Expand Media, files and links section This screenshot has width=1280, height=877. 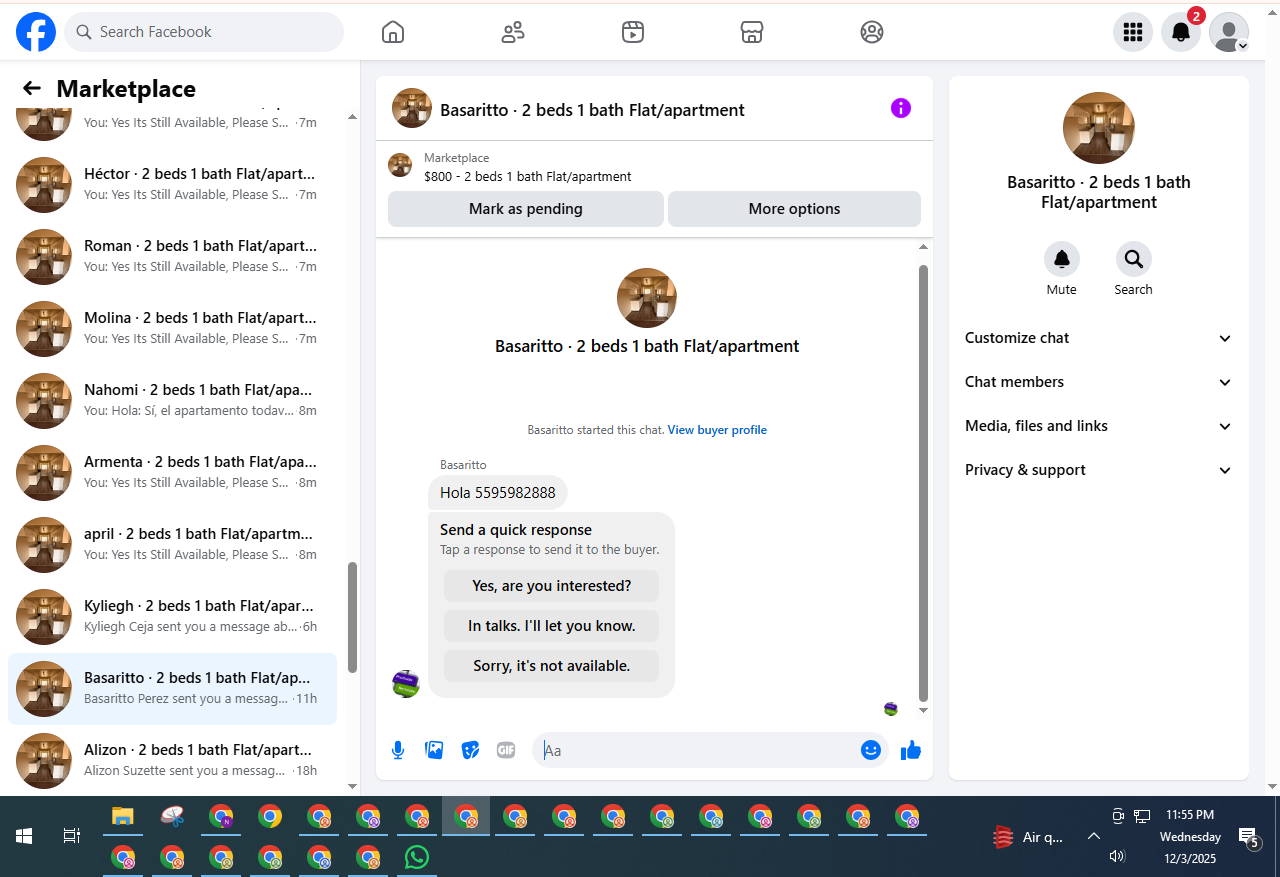point(1099,426)
